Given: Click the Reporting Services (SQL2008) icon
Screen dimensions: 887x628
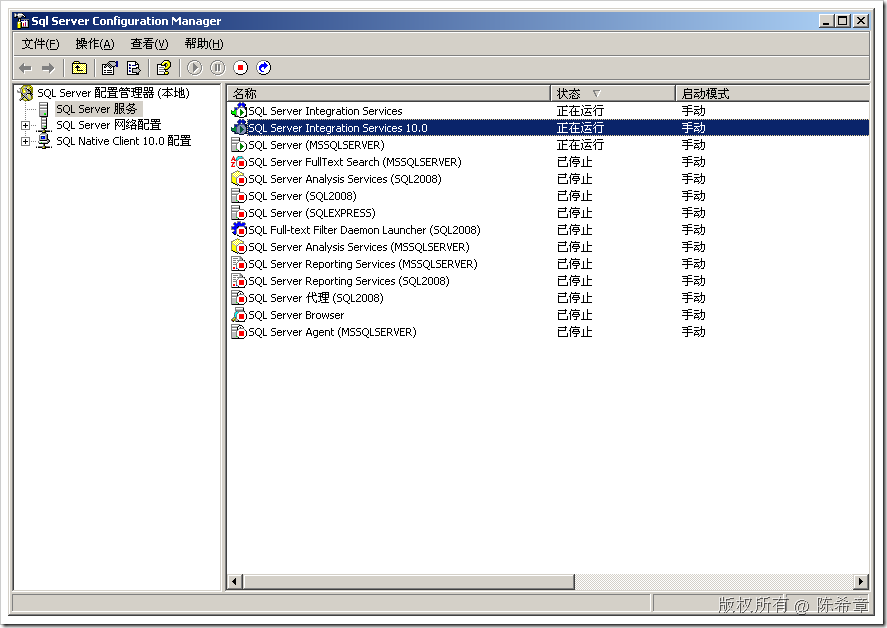Looking at the screenshot, I should click(239, 281).
